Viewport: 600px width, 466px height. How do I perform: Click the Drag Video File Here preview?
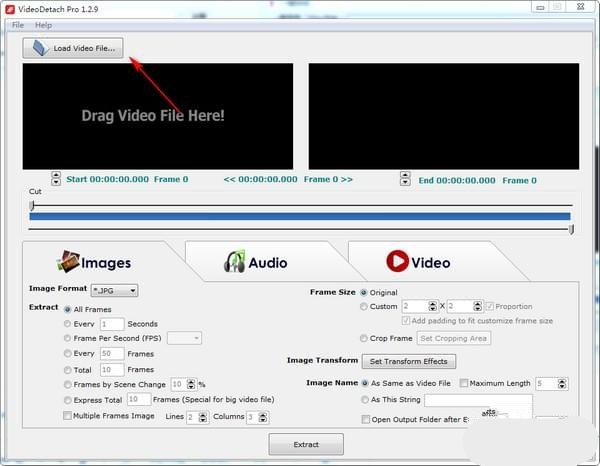pyautogui.click(x=158, y=116)
